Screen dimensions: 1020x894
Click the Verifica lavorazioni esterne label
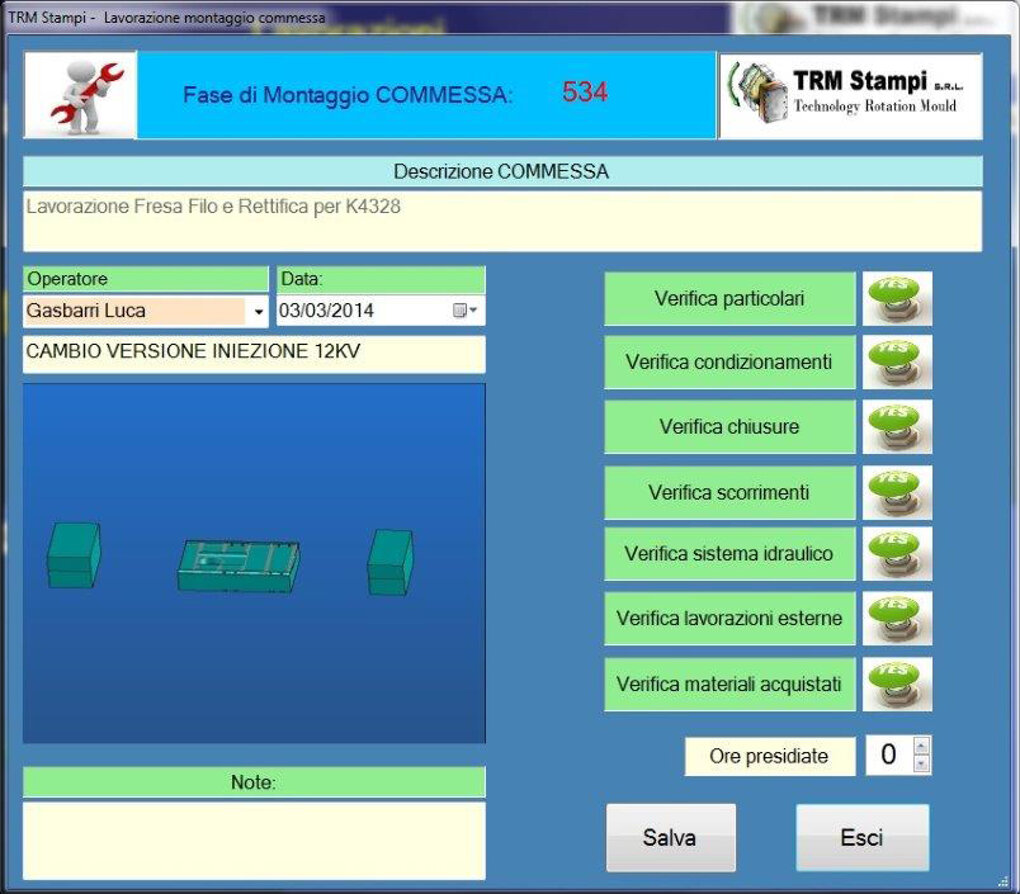tap(729, 618)
